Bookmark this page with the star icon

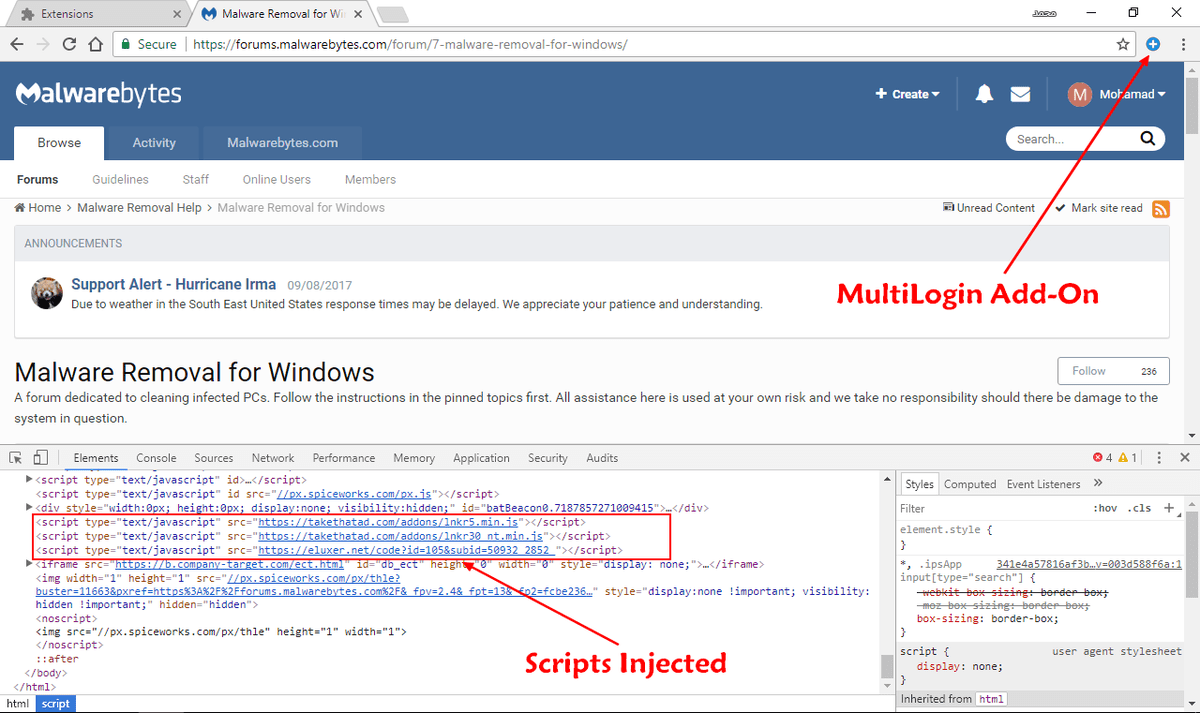(1123, 44)
